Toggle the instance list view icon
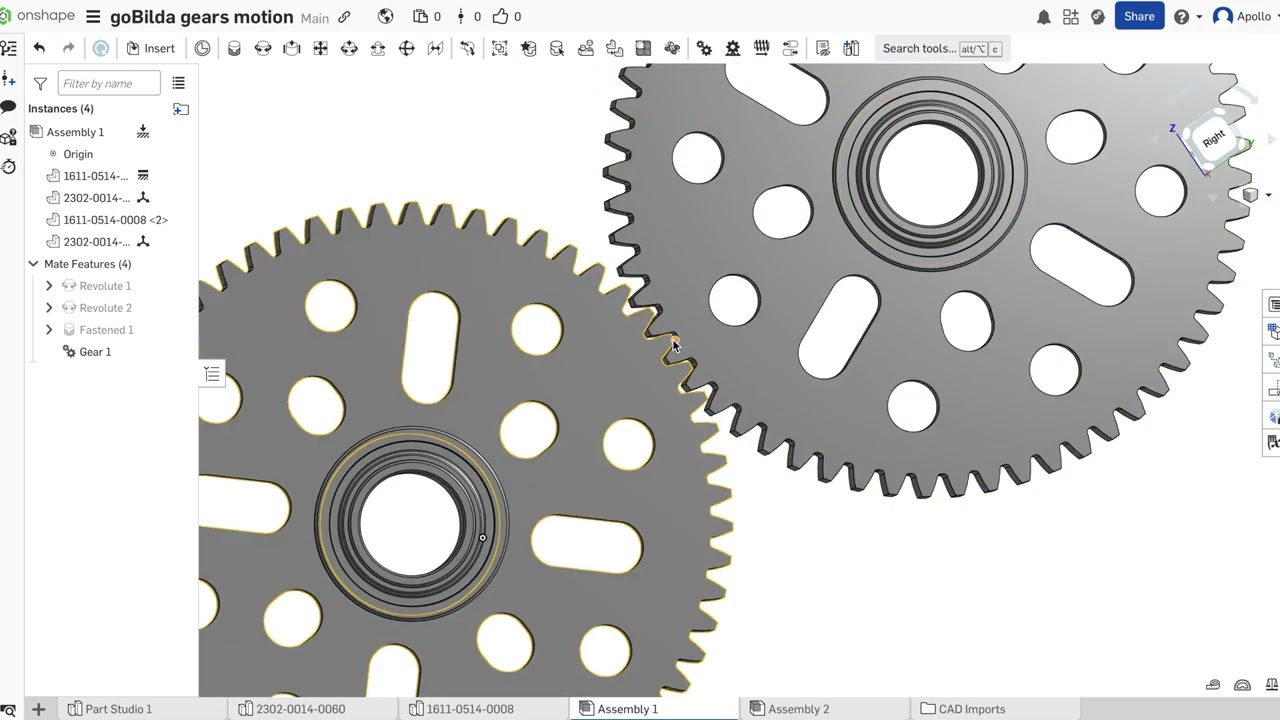 point(178,83)
